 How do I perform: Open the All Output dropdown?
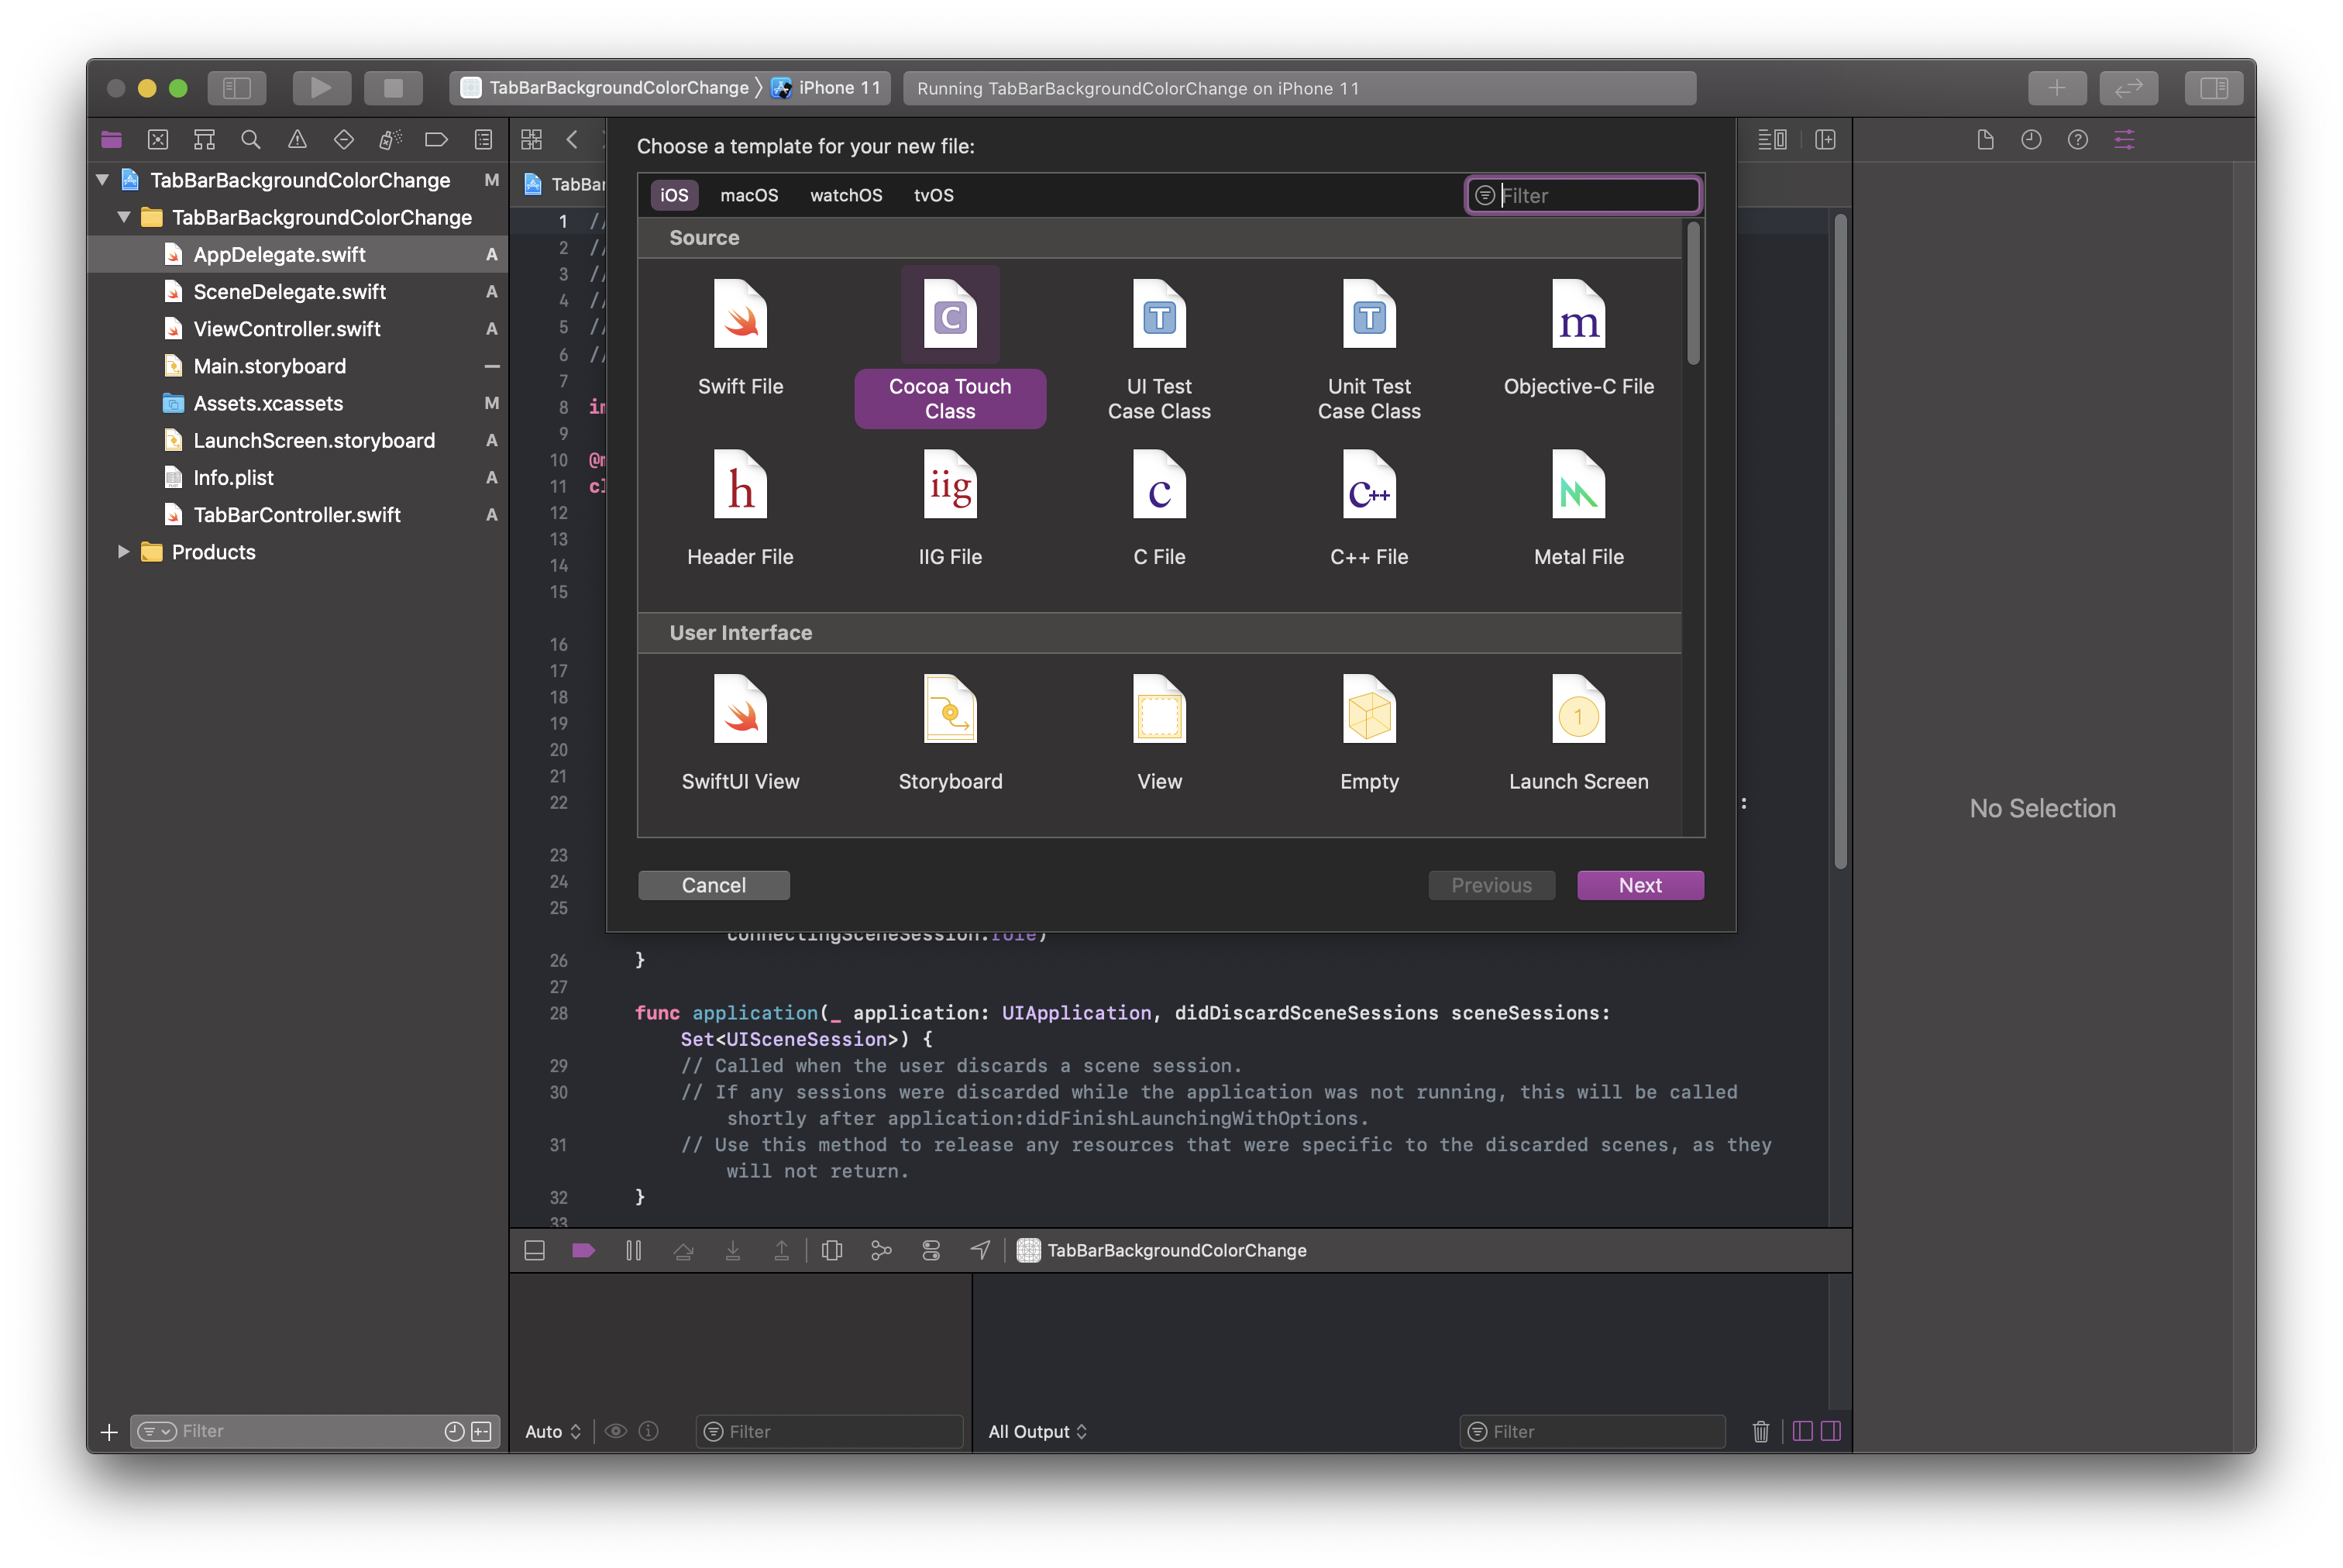[x=1037, y=1431]
